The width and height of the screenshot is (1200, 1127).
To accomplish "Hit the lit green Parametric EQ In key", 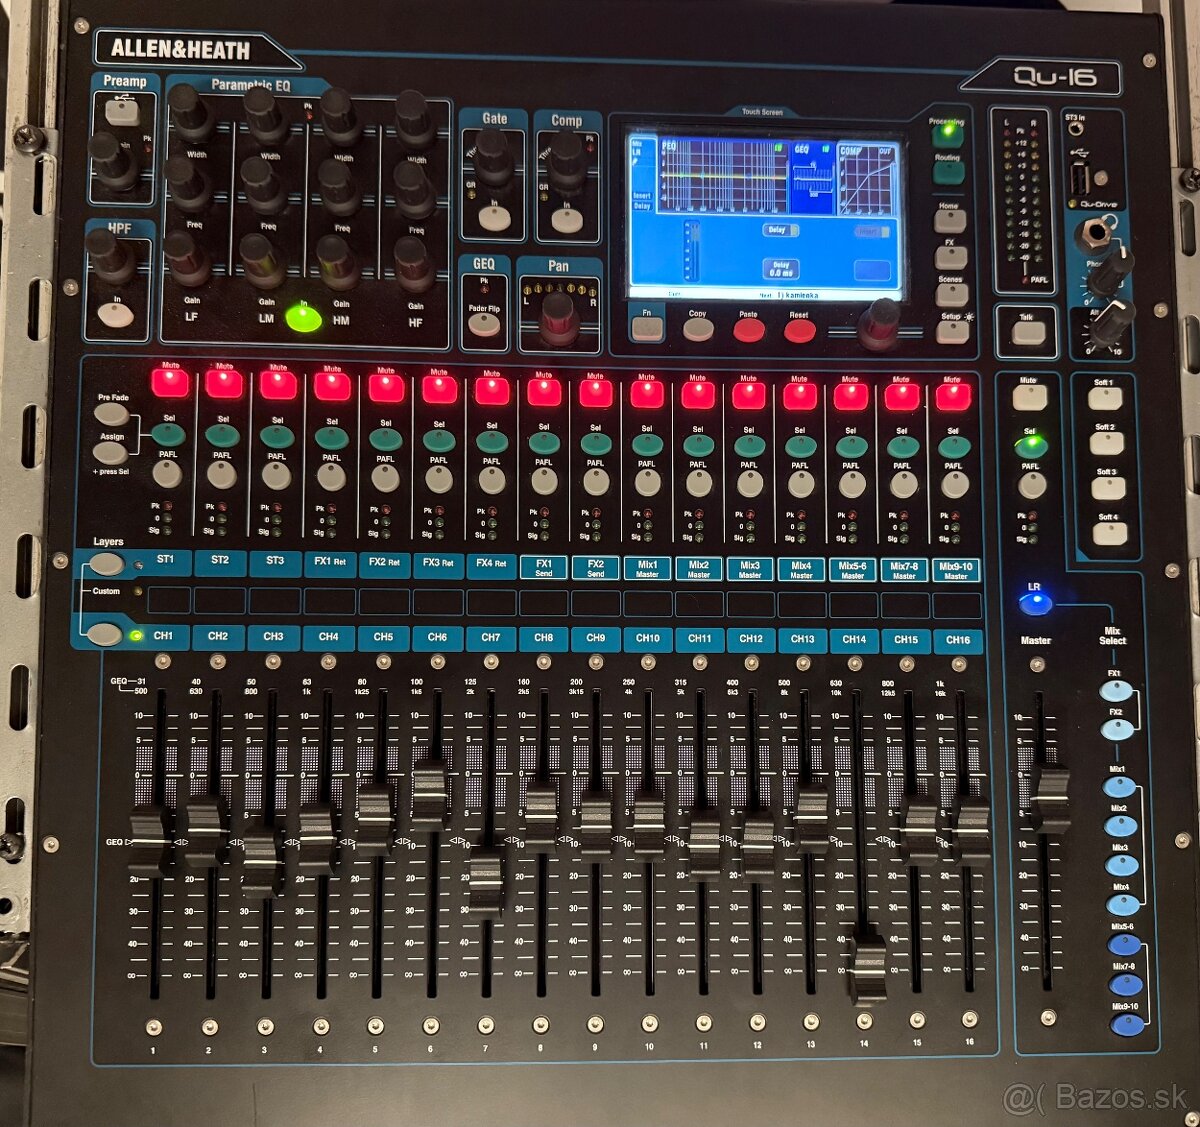I will point(303,318).
